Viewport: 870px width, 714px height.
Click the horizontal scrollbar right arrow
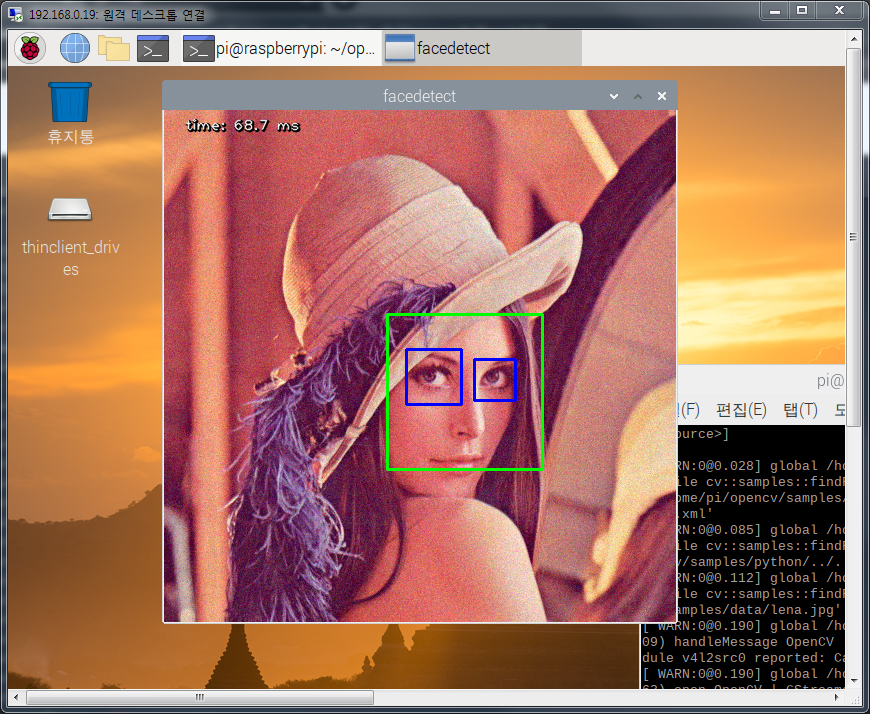point(837,697)
